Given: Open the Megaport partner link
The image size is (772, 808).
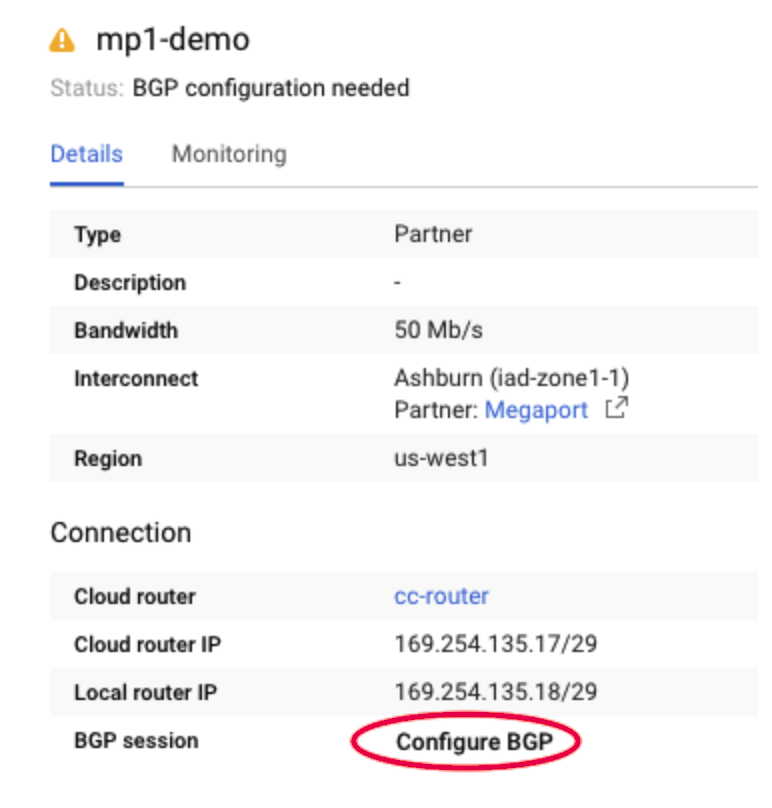Looking at the screenshot, I should pos(537,409).
